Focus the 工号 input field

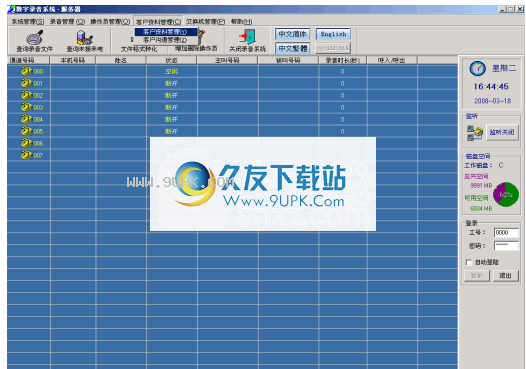pyautogui.click(x=506, y=232)
